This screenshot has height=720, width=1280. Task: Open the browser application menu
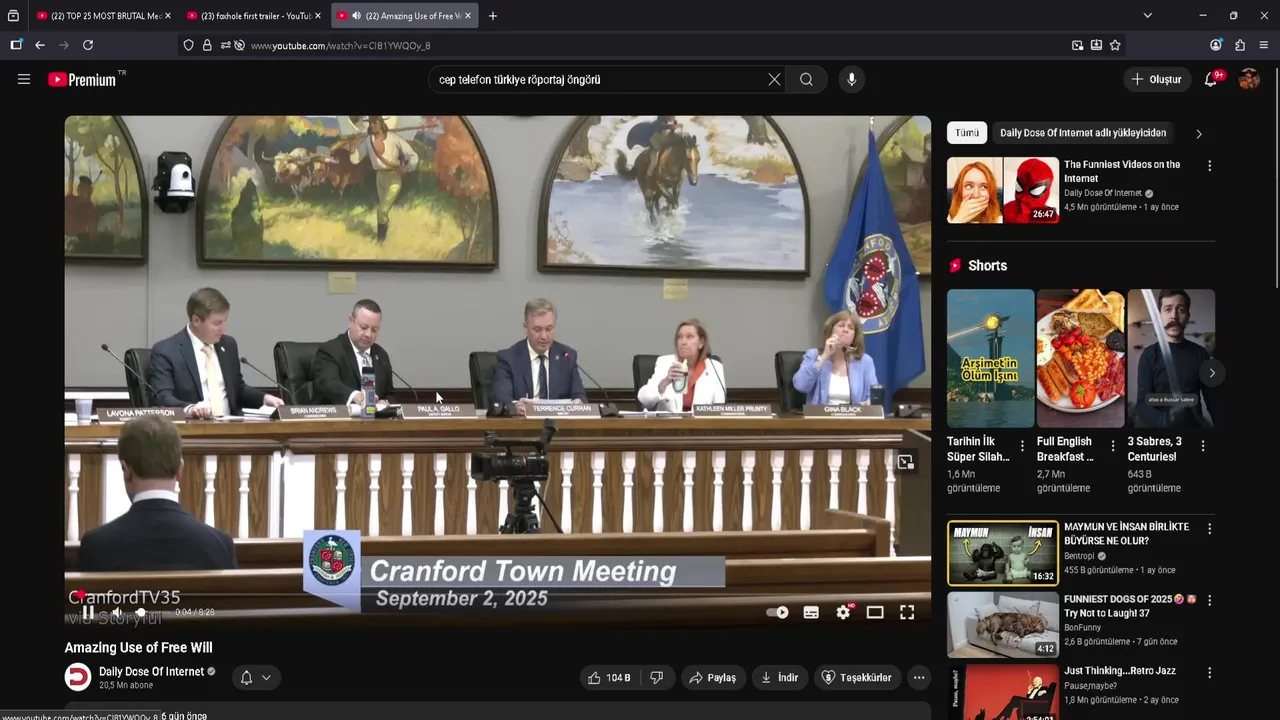(x=1264, y=45)
